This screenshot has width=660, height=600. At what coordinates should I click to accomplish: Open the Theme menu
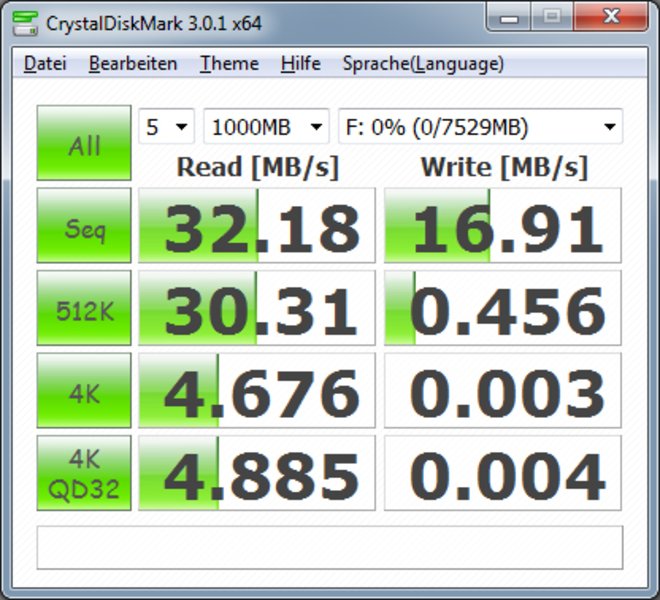tap(229, 64)
